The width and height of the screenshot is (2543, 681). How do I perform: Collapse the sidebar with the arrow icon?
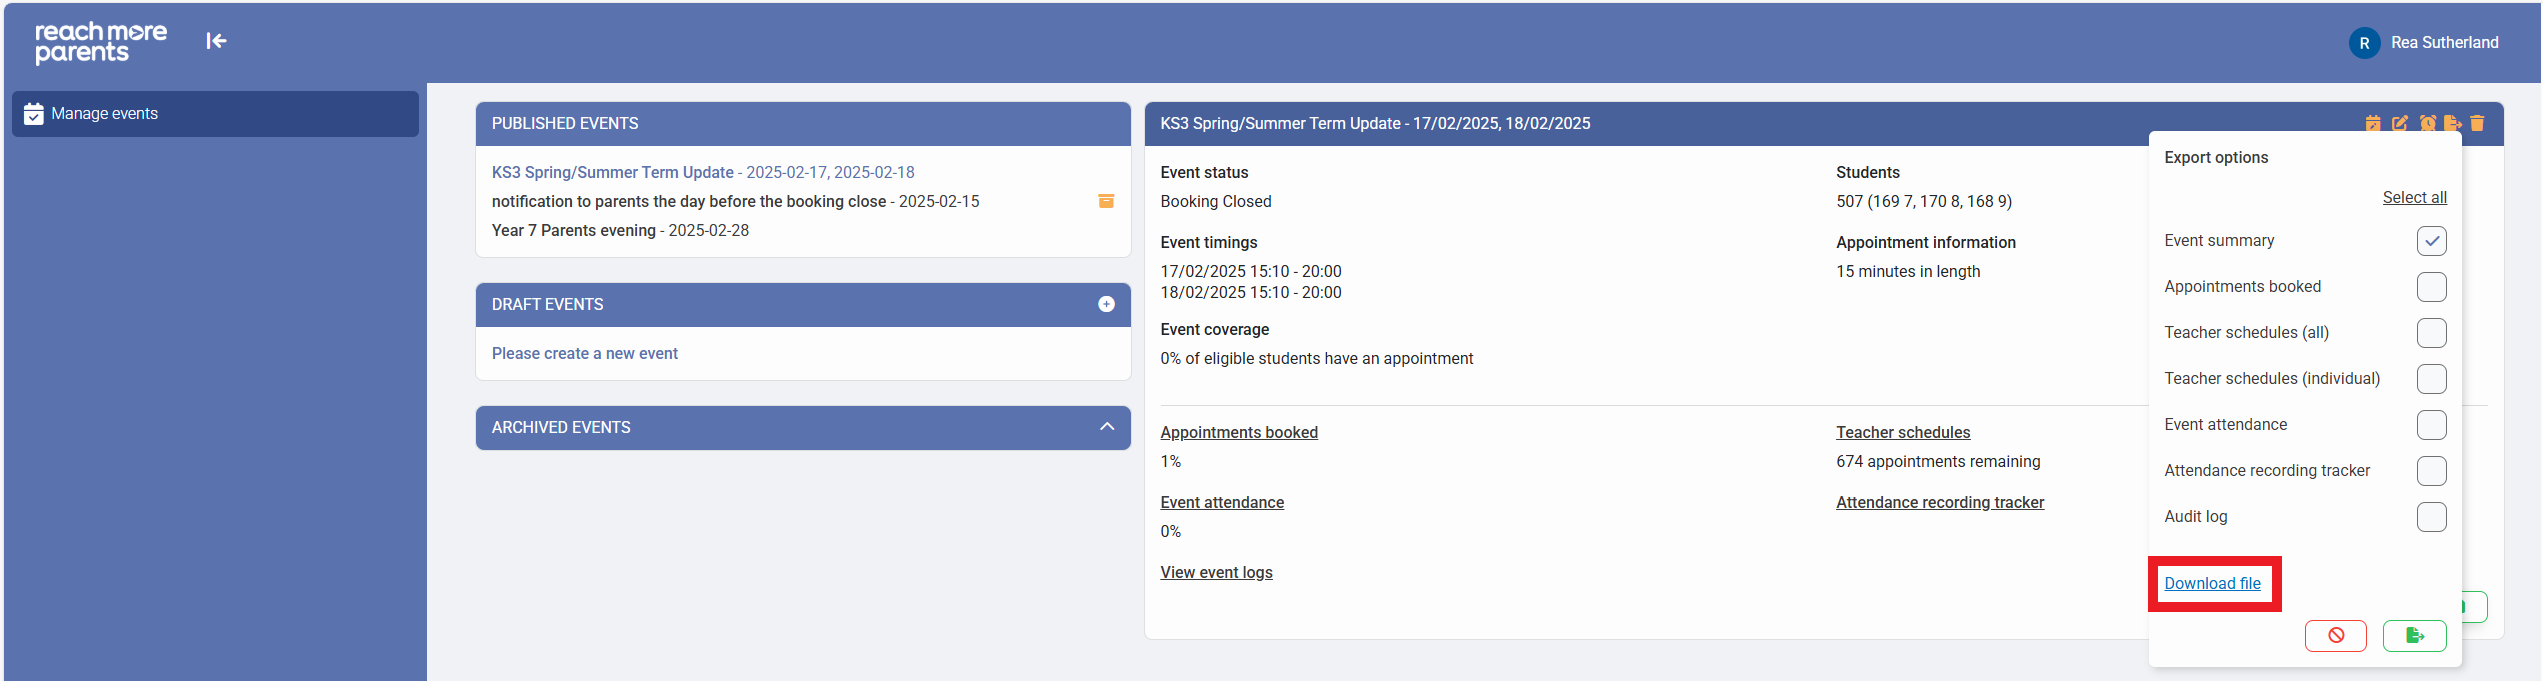pyautogui.click(x=216, y=41)
